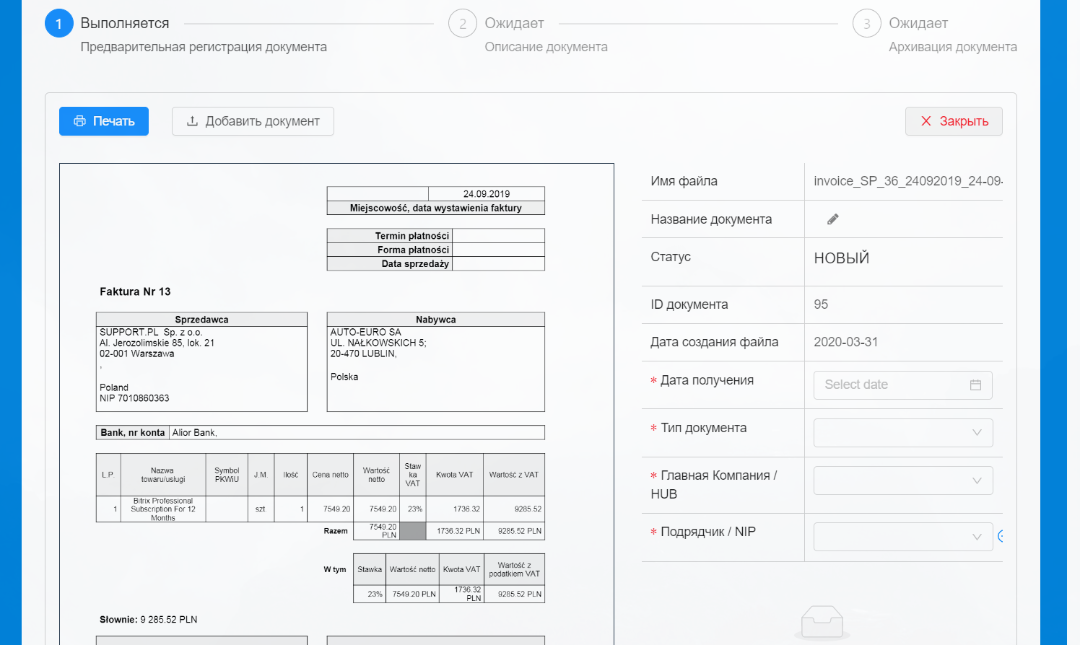Click Добавить документ upload button
The width and height of the screenshot is (1080, 645).
click(x=253, y=121)
